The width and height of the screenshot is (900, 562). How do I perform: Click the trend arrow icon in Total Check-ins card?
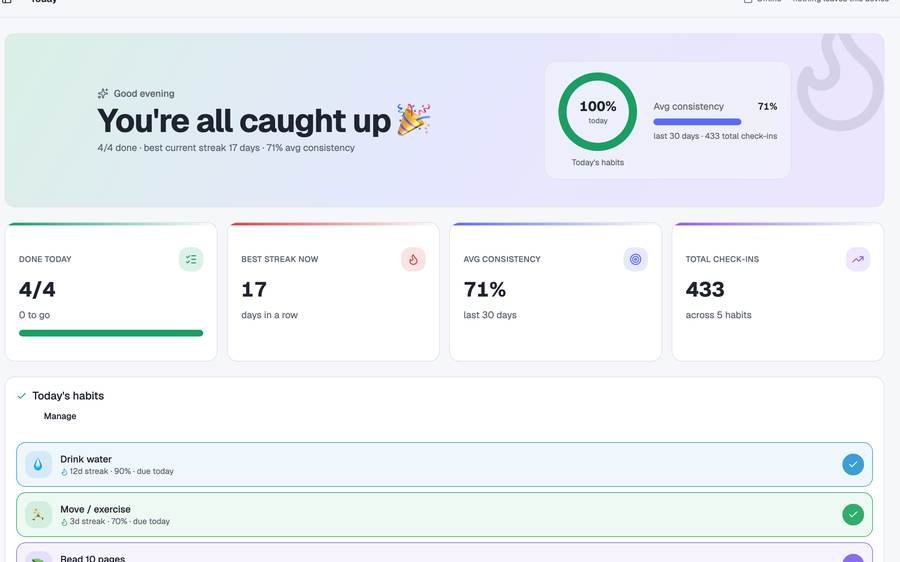point(858,259)
